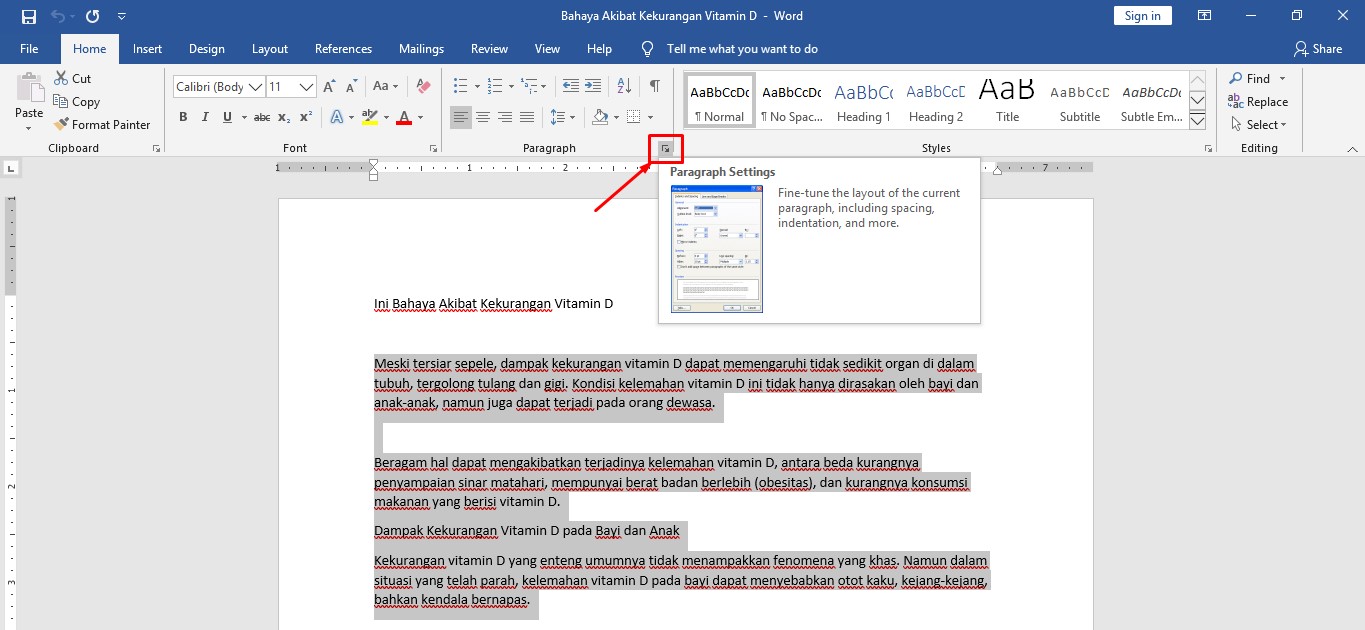
Task: Toggle Italic formatting on selection
Action: (x=206, y=117)
